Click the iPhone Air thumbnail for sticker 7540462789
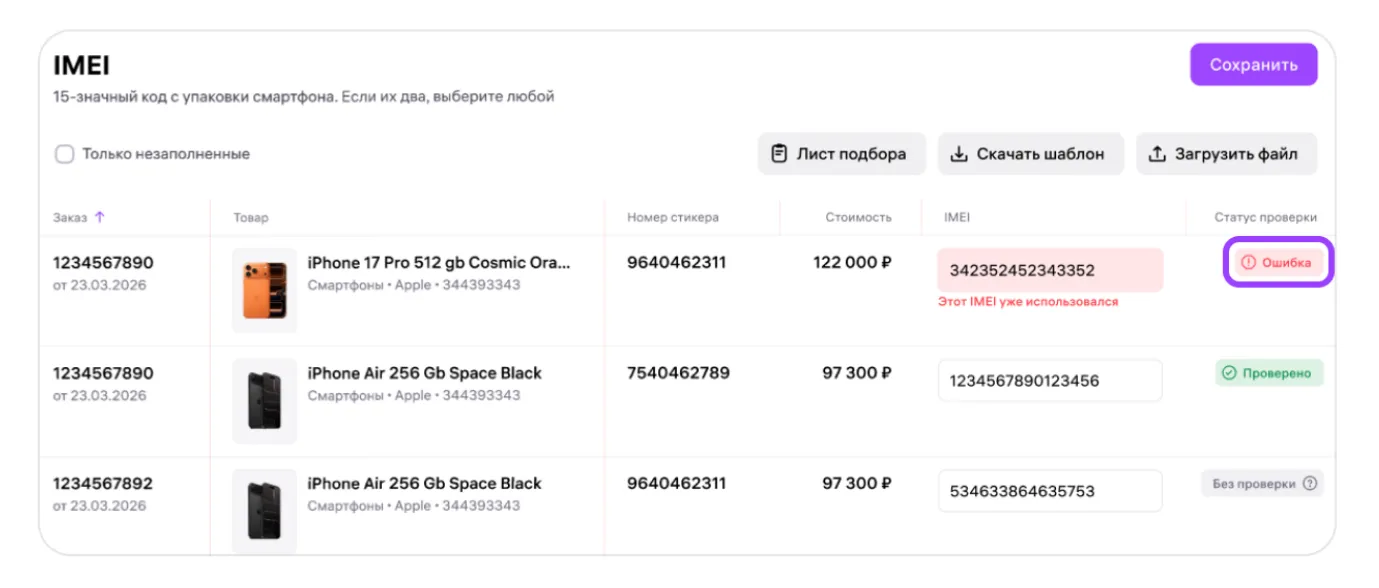The height and width of the screenshot is (588, 1379). [x=264, y=400]
